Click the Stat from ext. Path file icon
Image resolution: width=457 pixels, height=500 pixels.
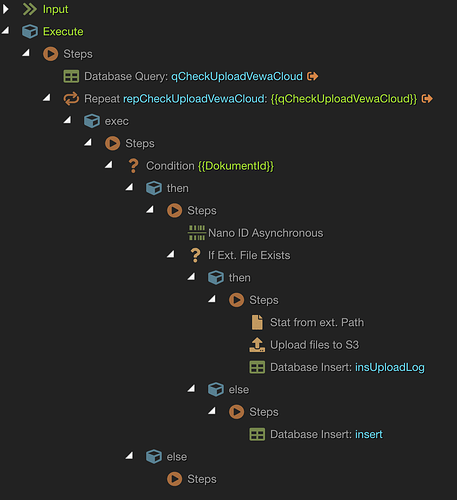point(257,322)
